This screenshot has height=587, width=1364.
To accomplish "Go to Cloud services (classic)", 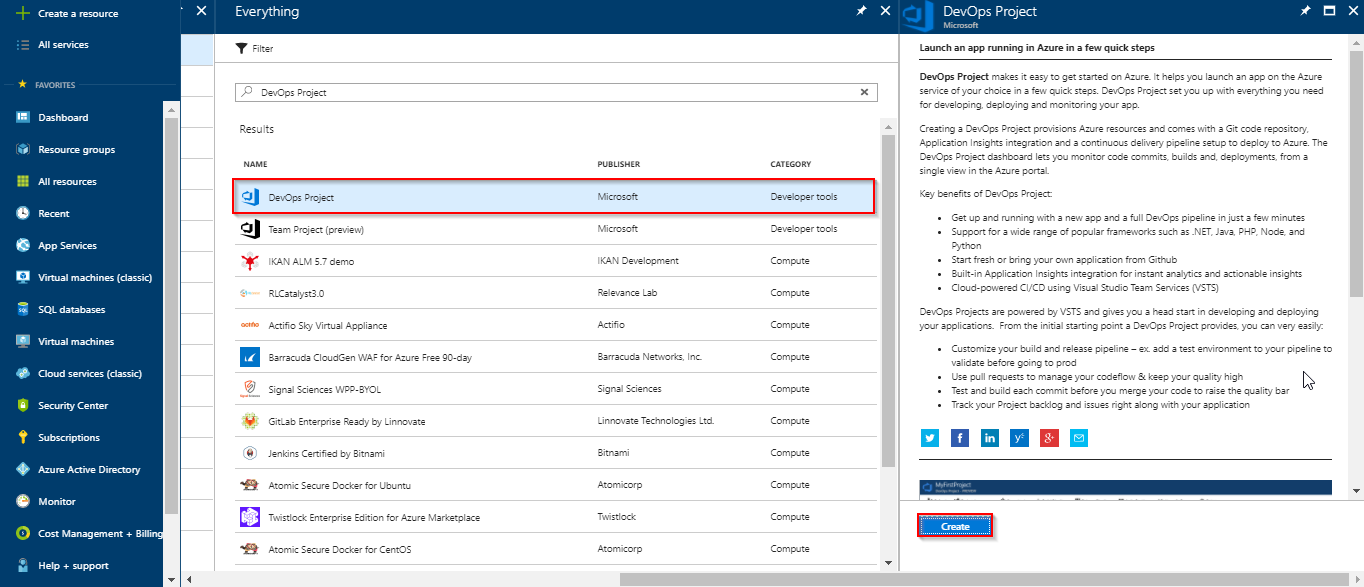I will coord(90,374).
